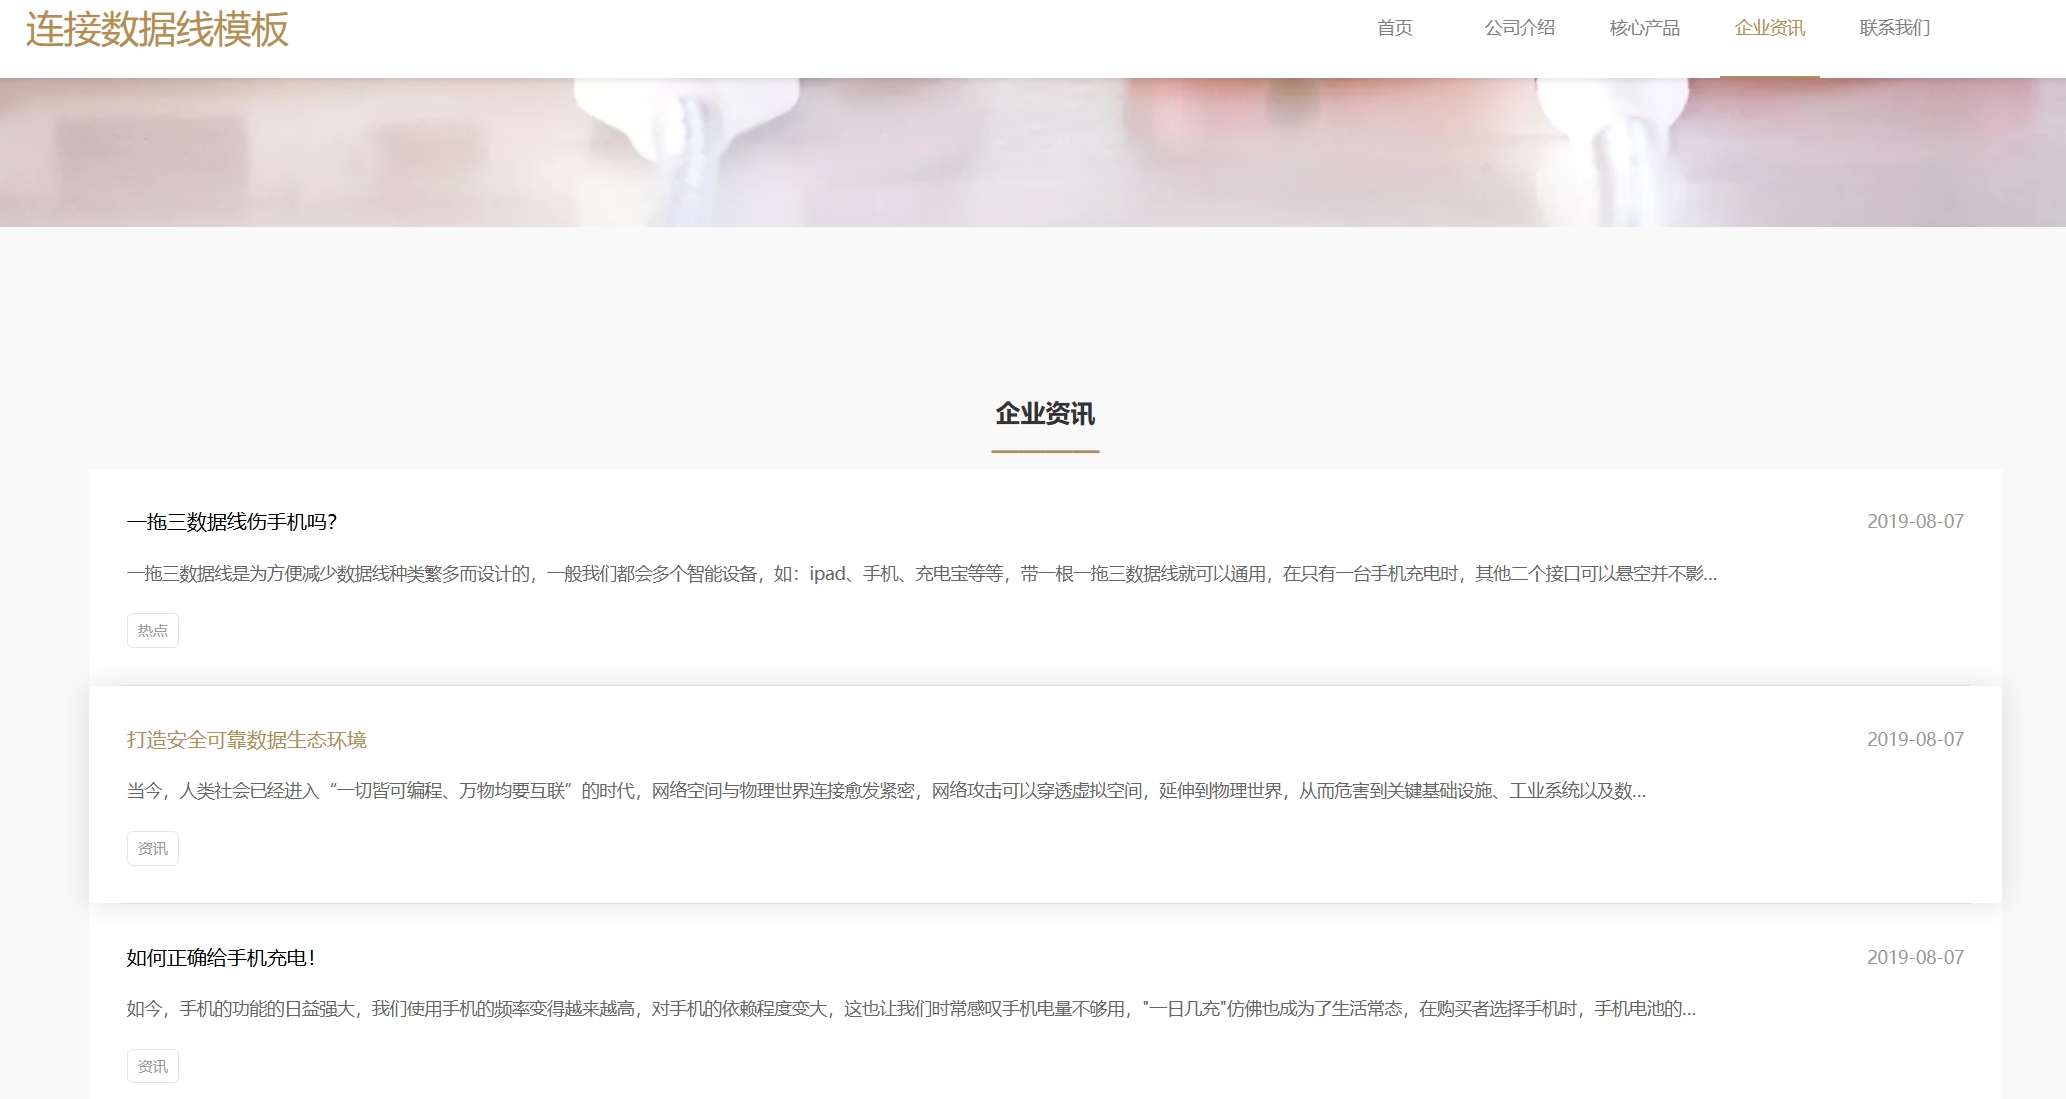Open the 首页 navigation item
Viewport: 2066px width, 1099px height.
(x=1394, y=28)
